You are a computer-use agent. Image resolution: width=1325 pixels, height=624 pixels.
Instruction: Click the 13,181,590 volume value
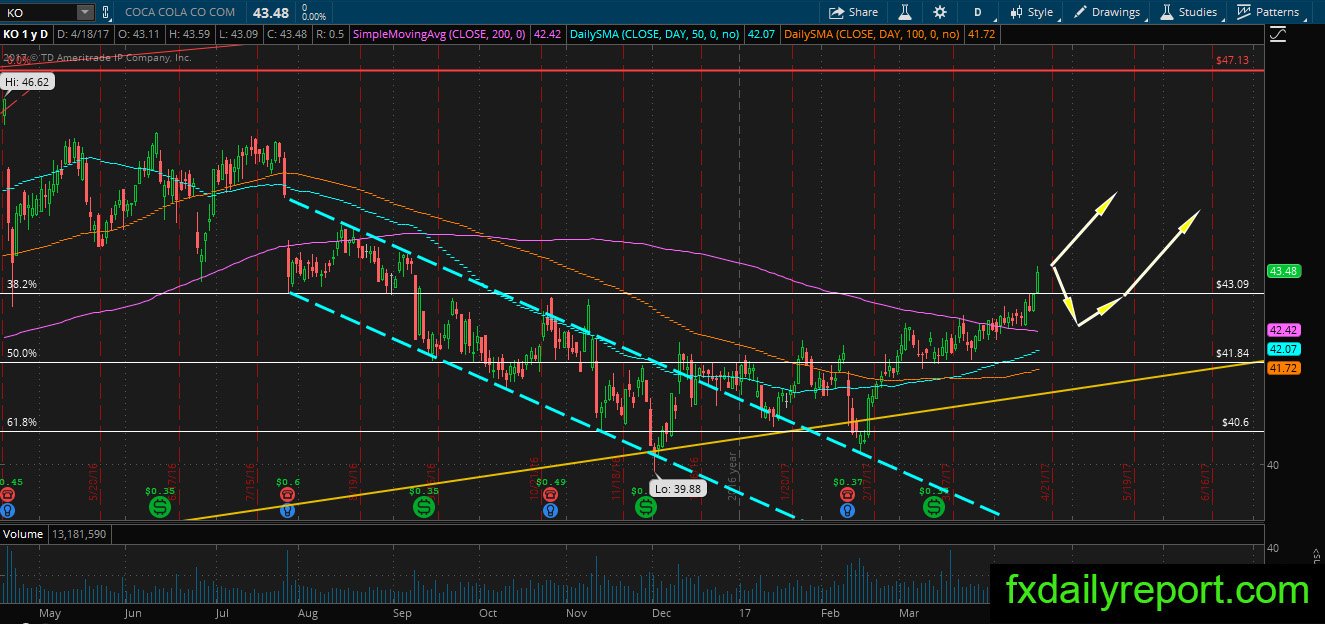79,534
